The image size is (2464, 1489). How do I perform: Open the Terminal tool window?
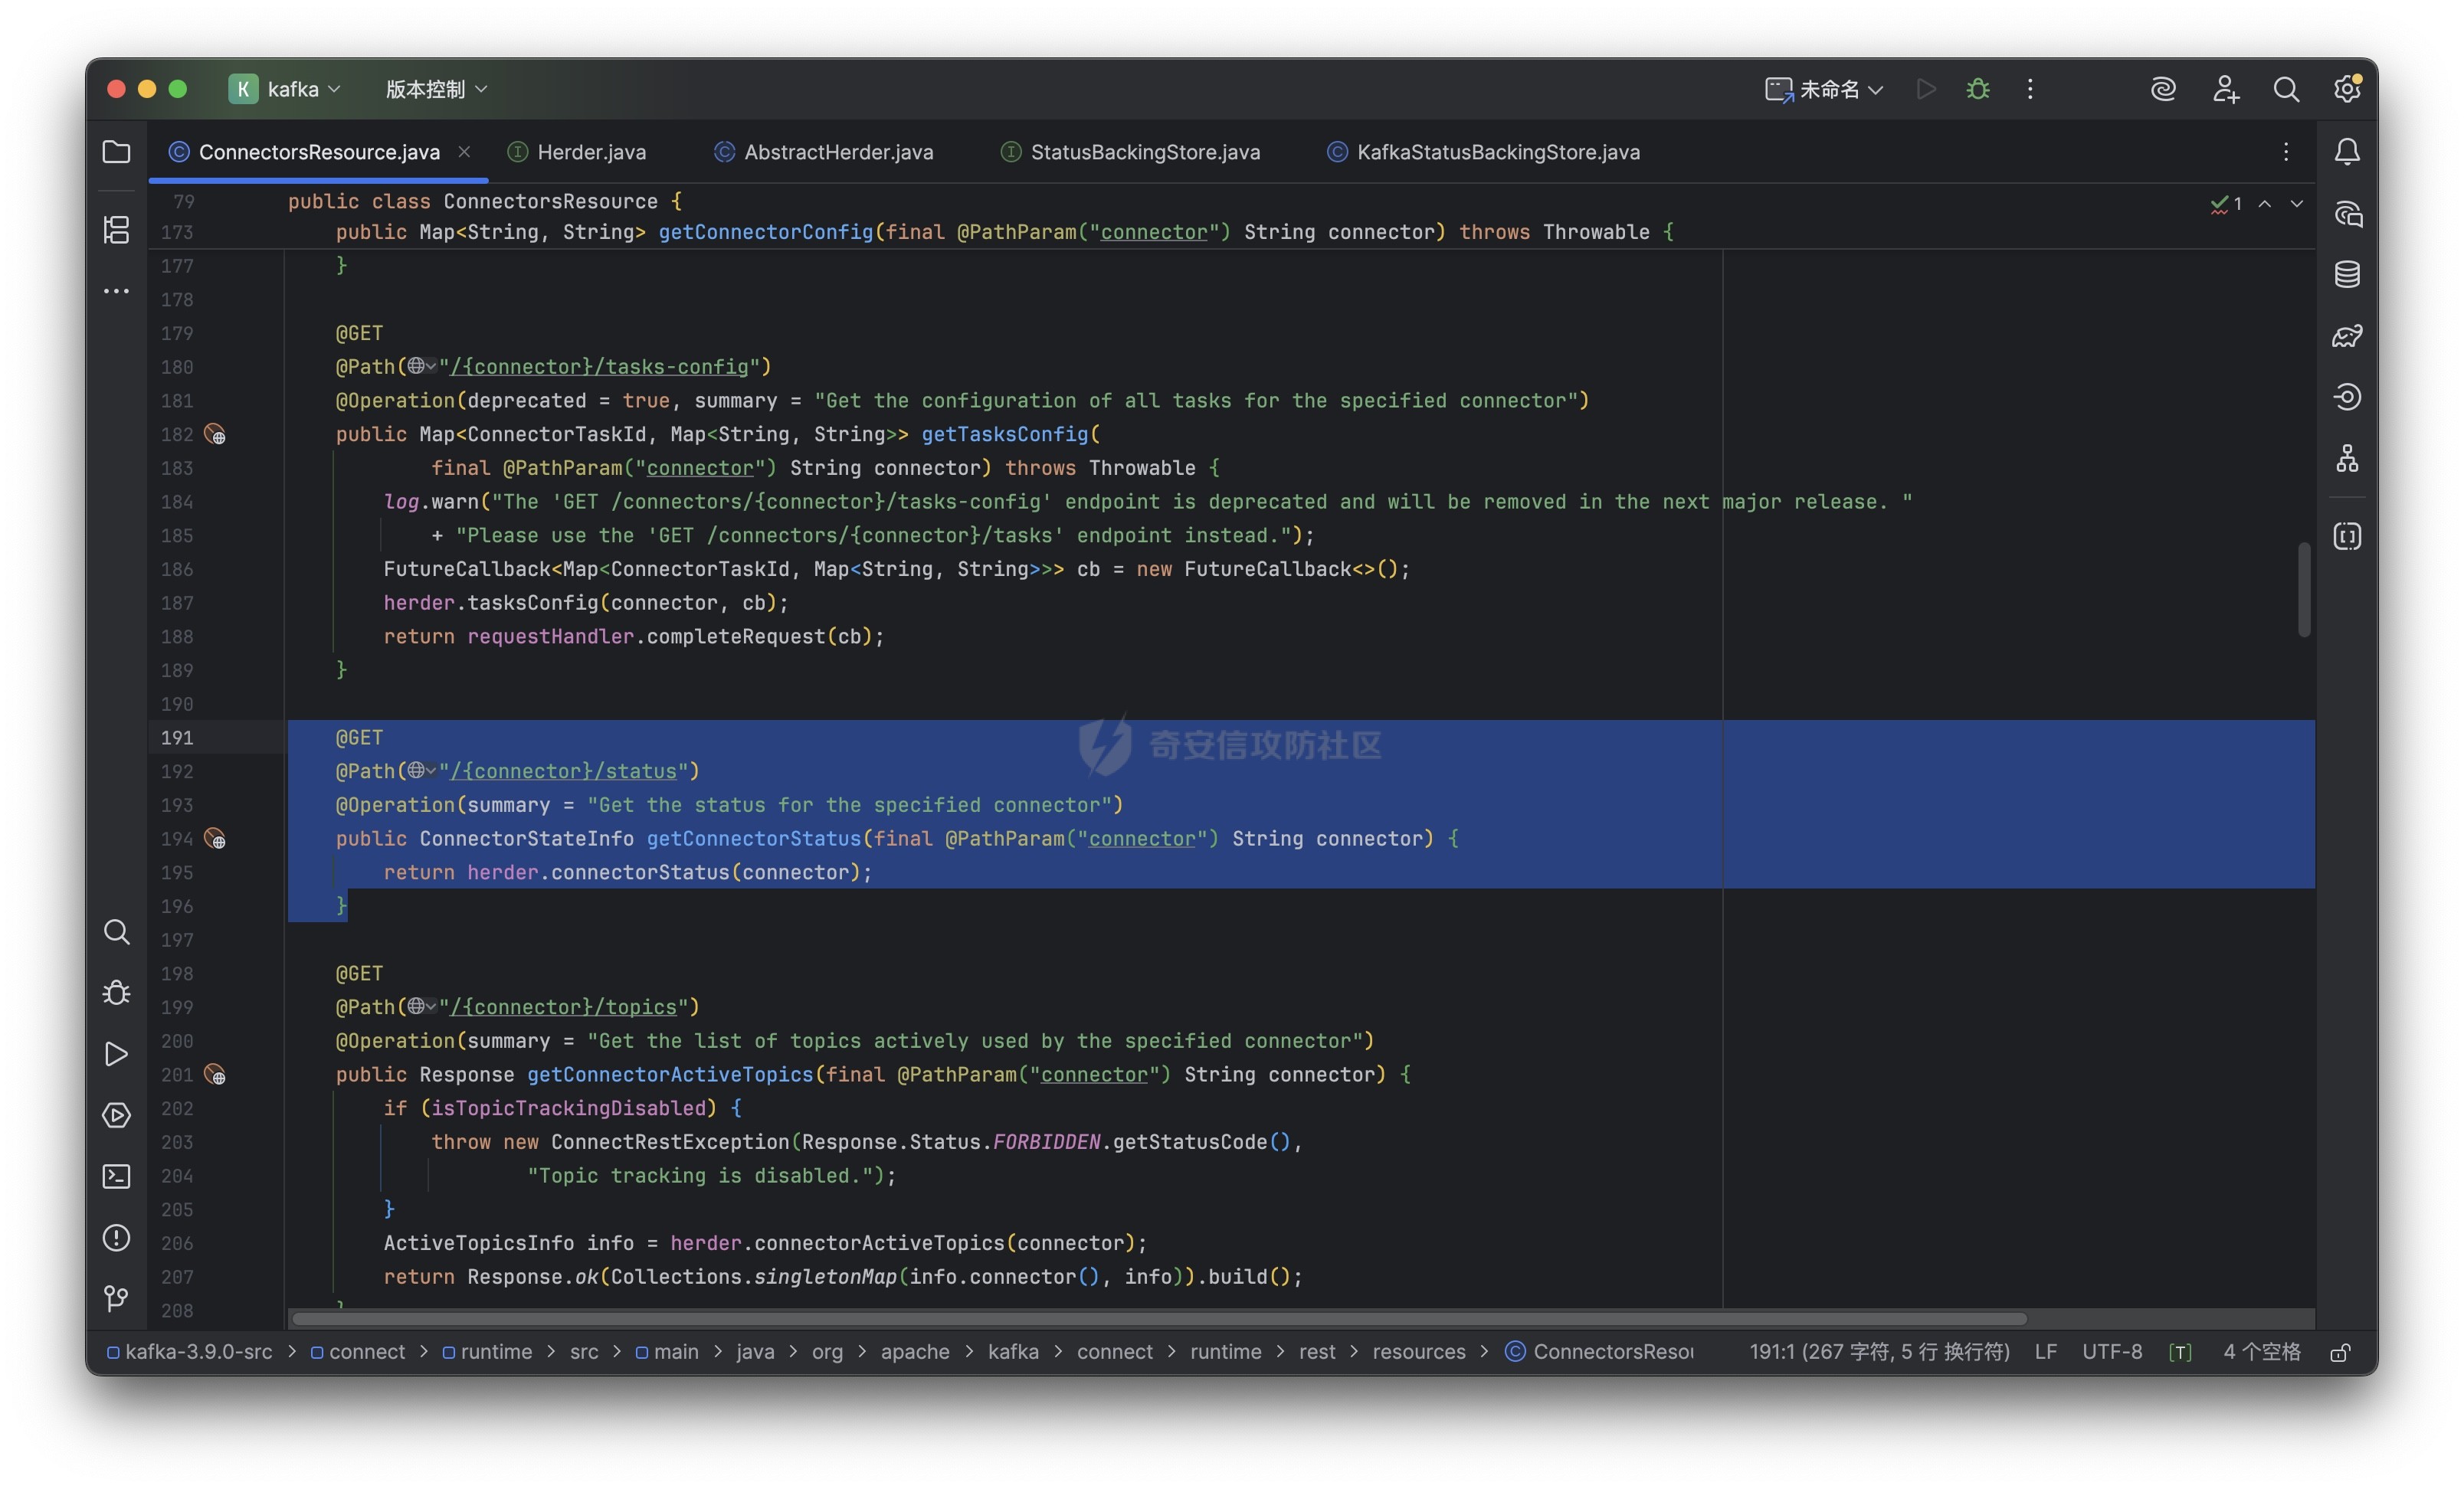pyautogui.click(x=116, y=1176)
